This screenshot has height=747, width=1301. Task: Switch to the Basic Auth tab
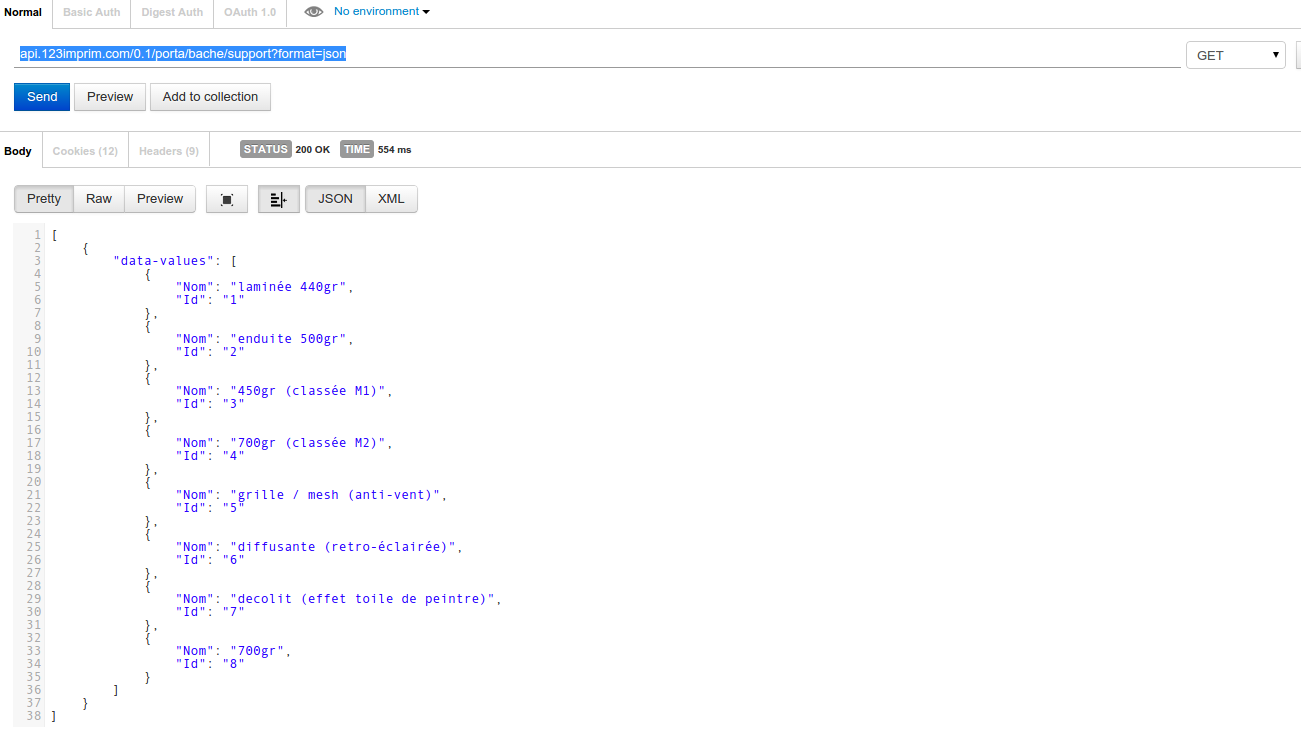[91, 12]
